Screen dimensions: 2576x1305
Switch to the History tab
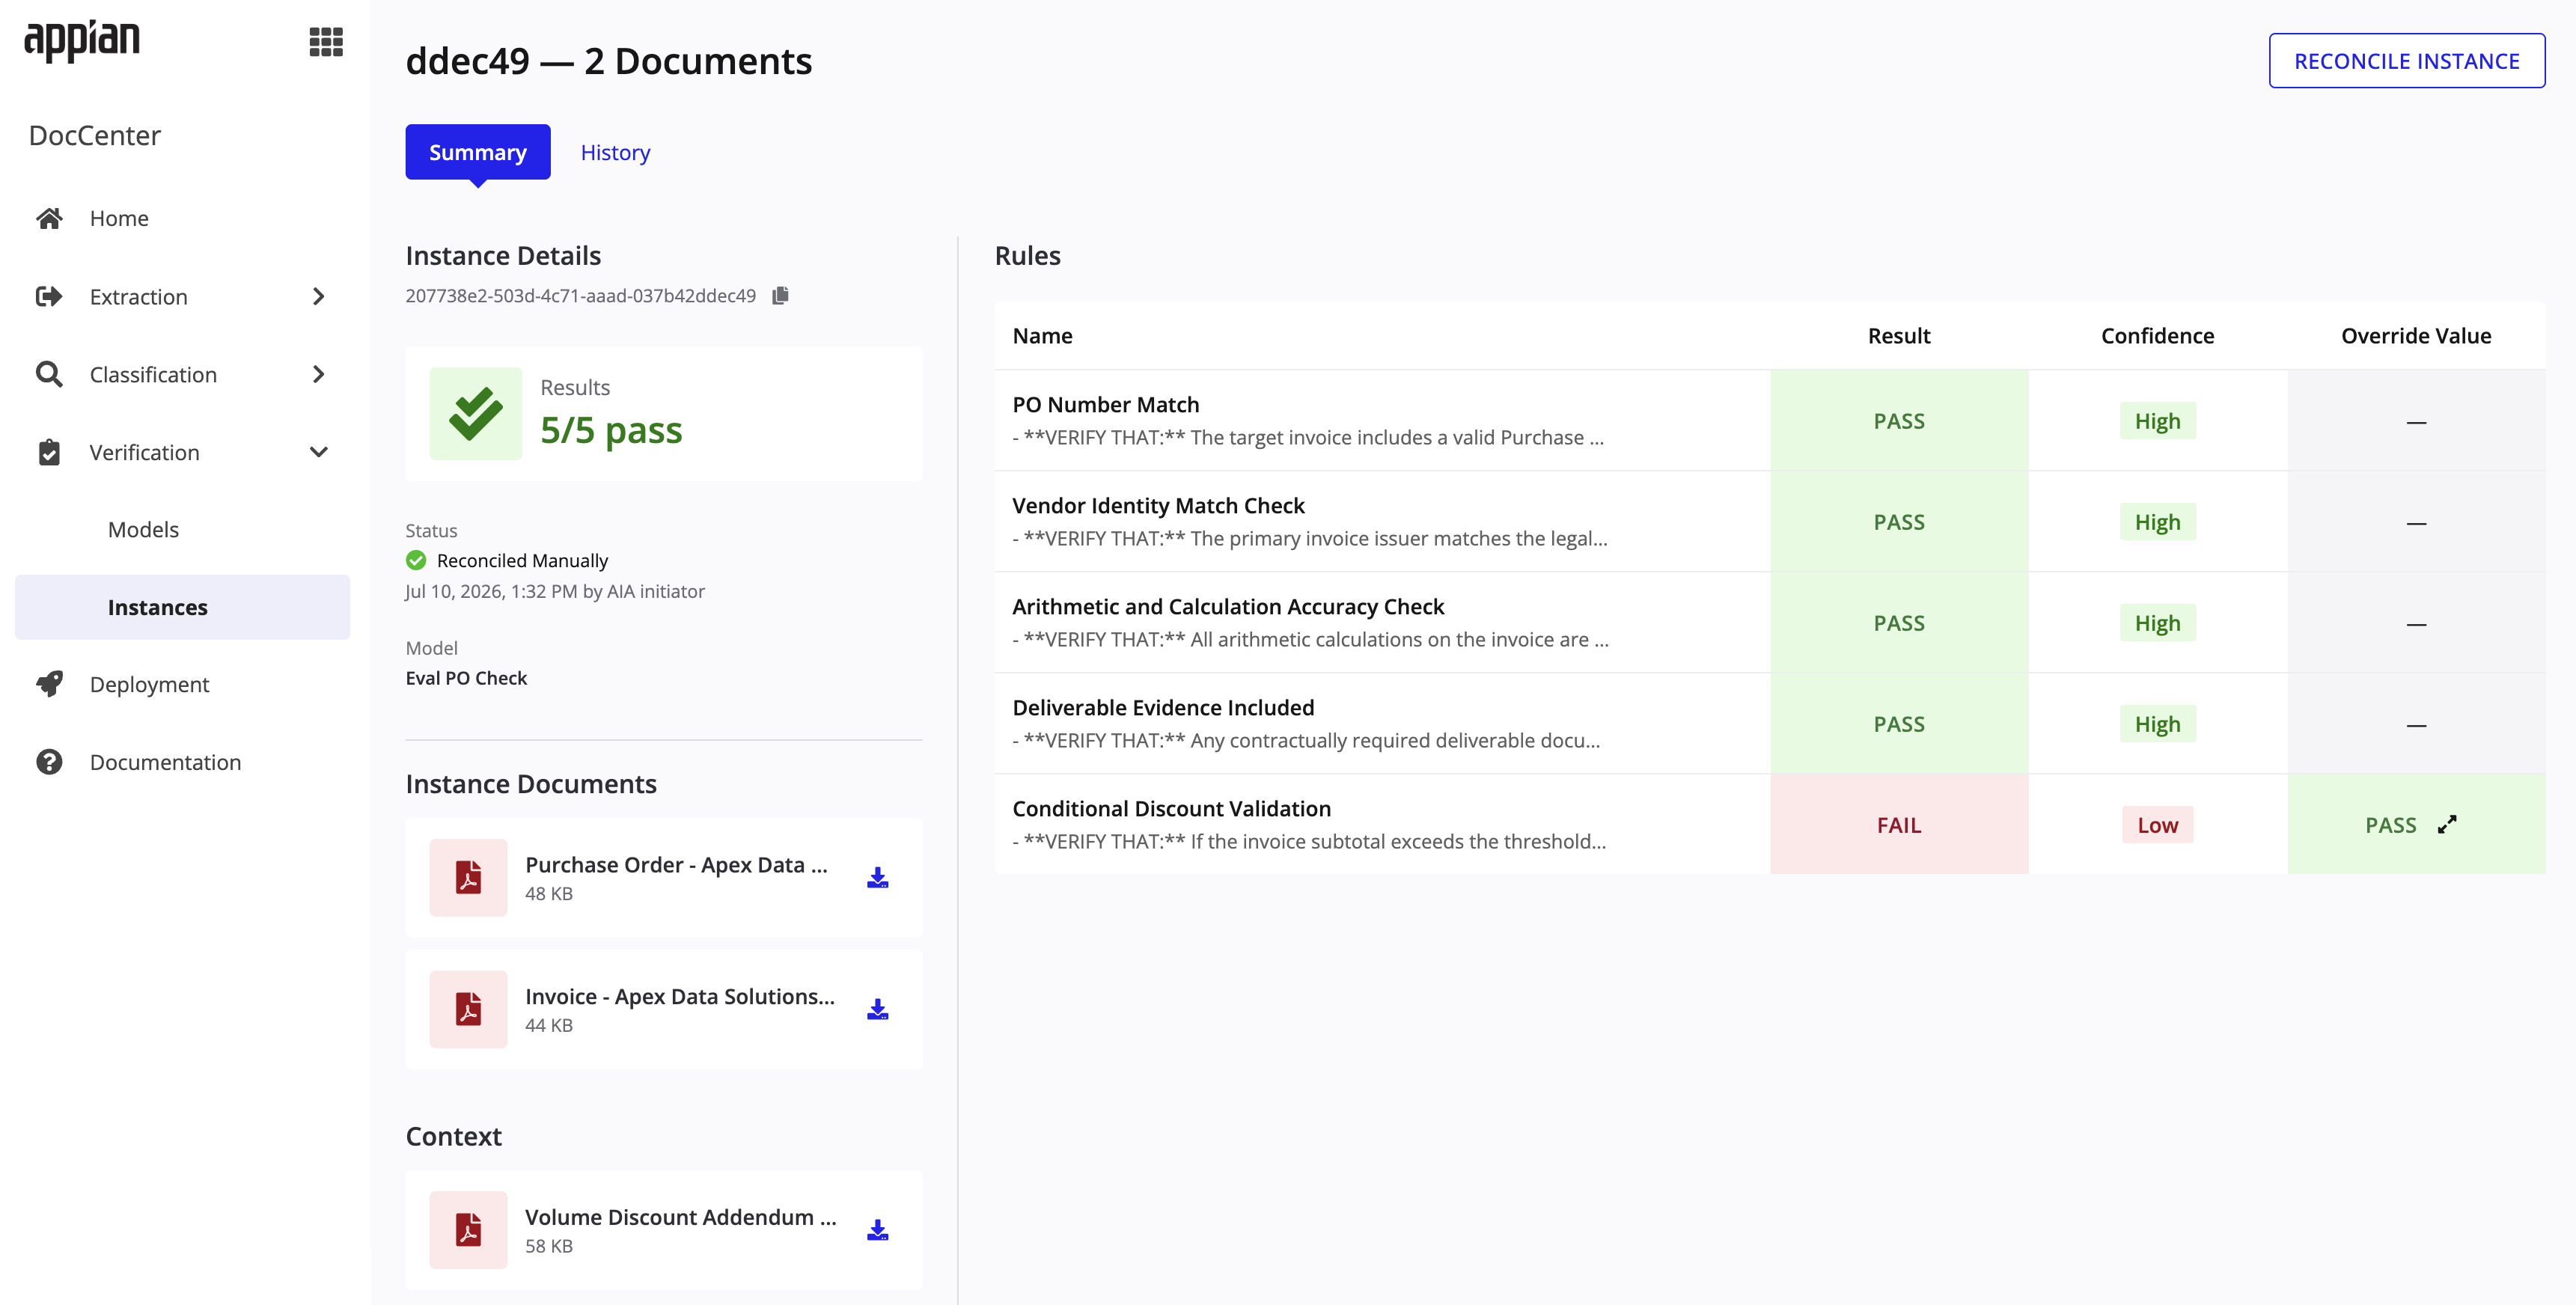click(615, 152)
